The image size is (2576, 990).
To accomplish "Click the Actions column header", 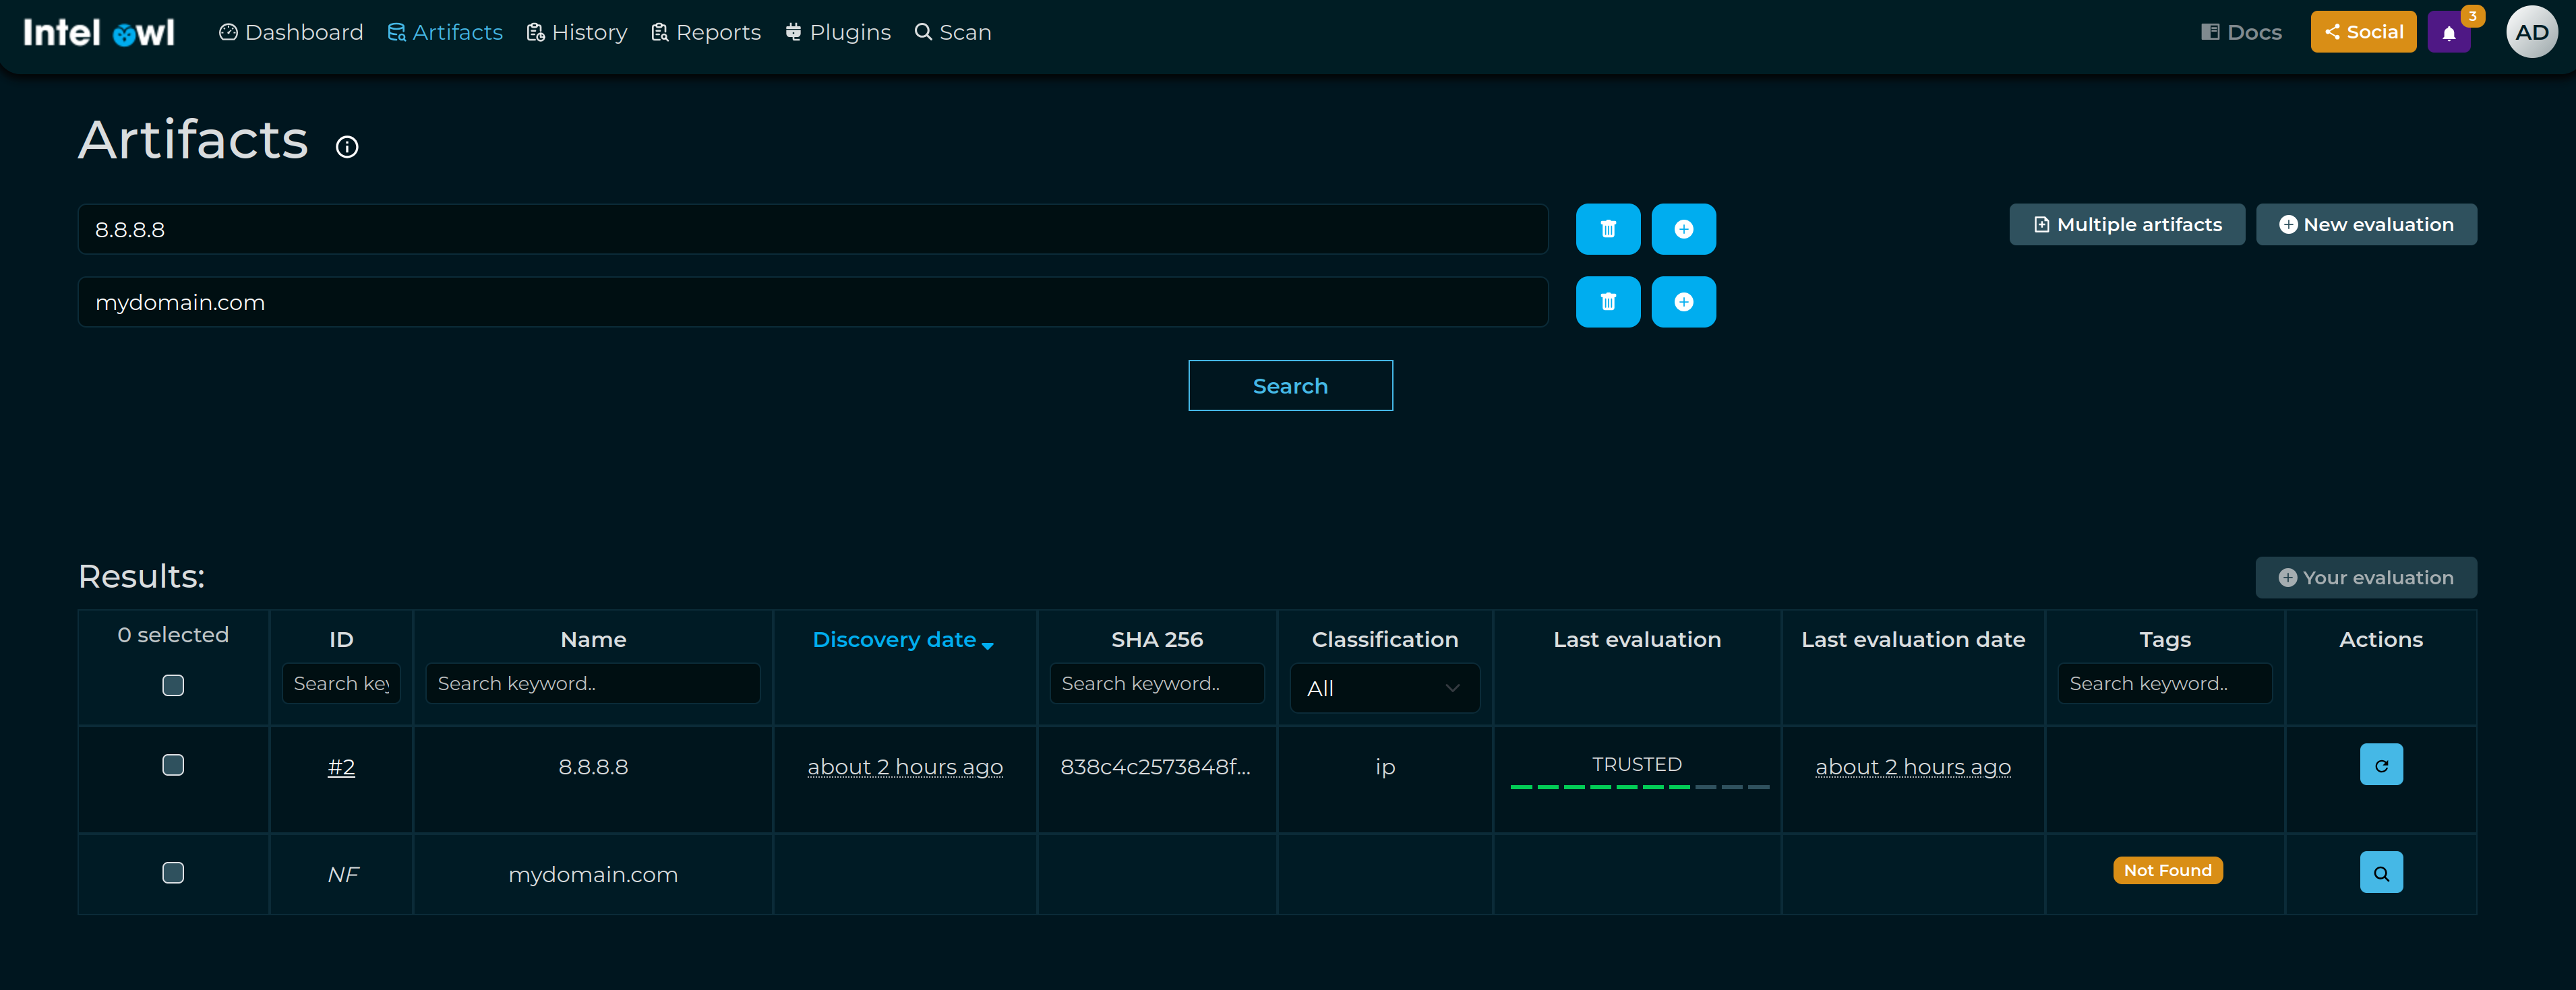I will pyautogui.click(x=2381, y=640).
